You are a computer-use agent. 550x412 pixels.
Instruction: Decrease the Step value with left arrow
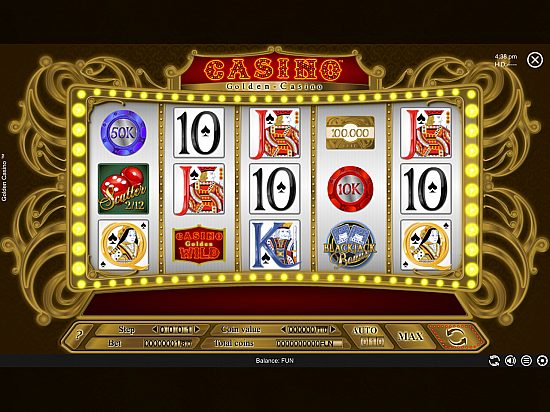[155, 330]
